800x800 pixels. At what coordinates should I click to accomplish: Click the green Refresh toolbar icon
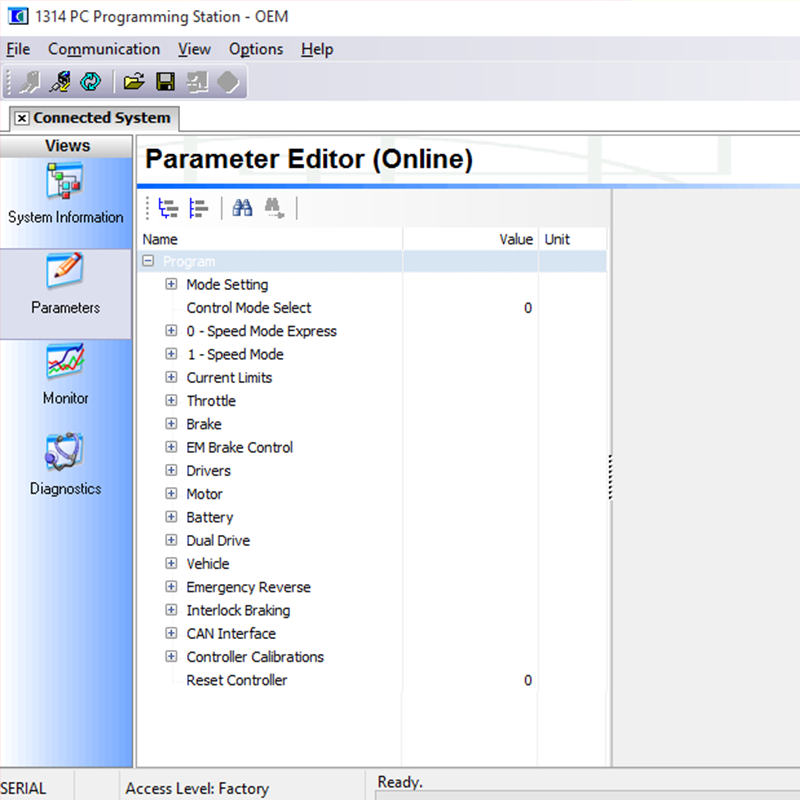pyautogui.click(x=91, y=82)
